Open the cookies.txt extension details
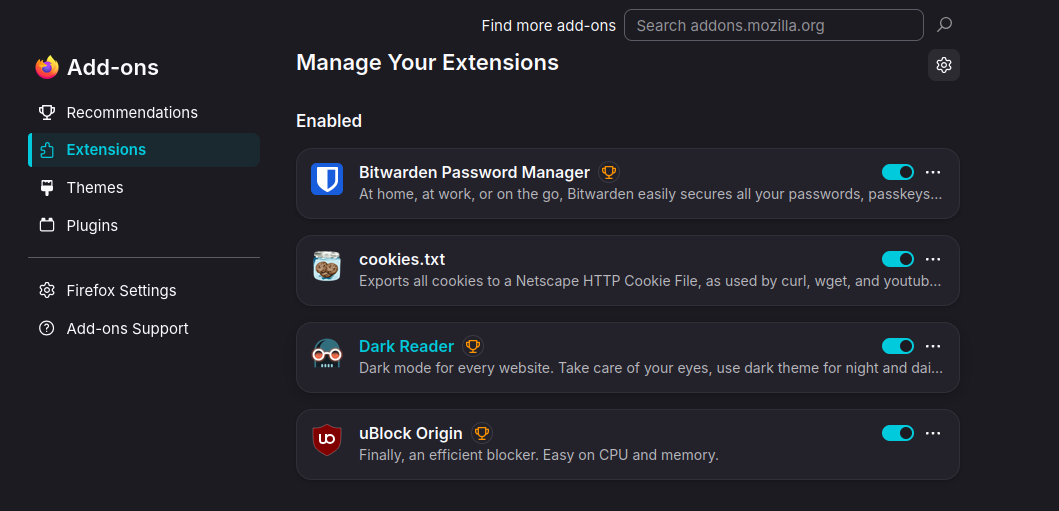 click(402, 259)
